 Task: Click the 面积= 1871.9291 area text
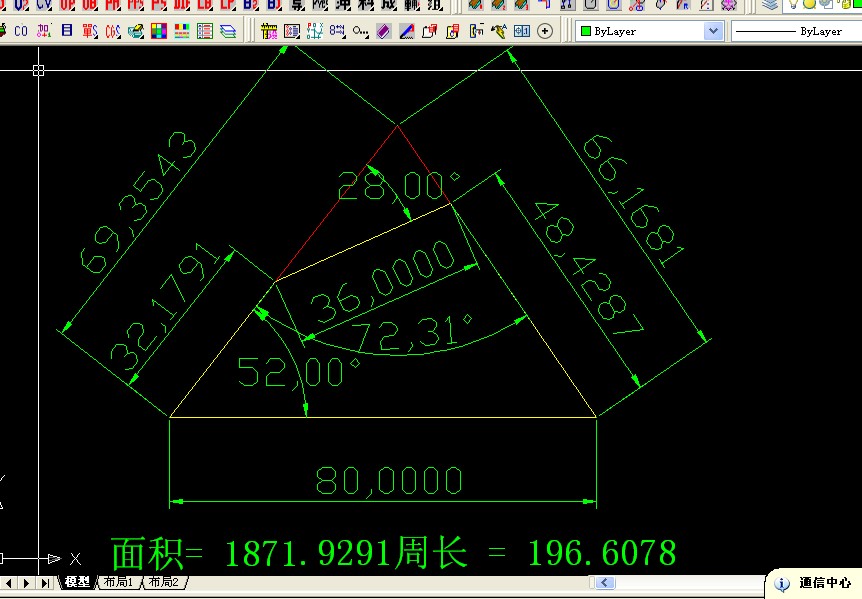(253, 553)
